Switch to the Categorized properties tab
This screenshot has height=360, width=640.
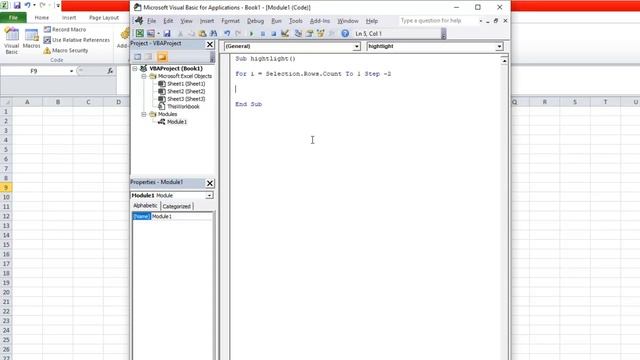point(176,206)
